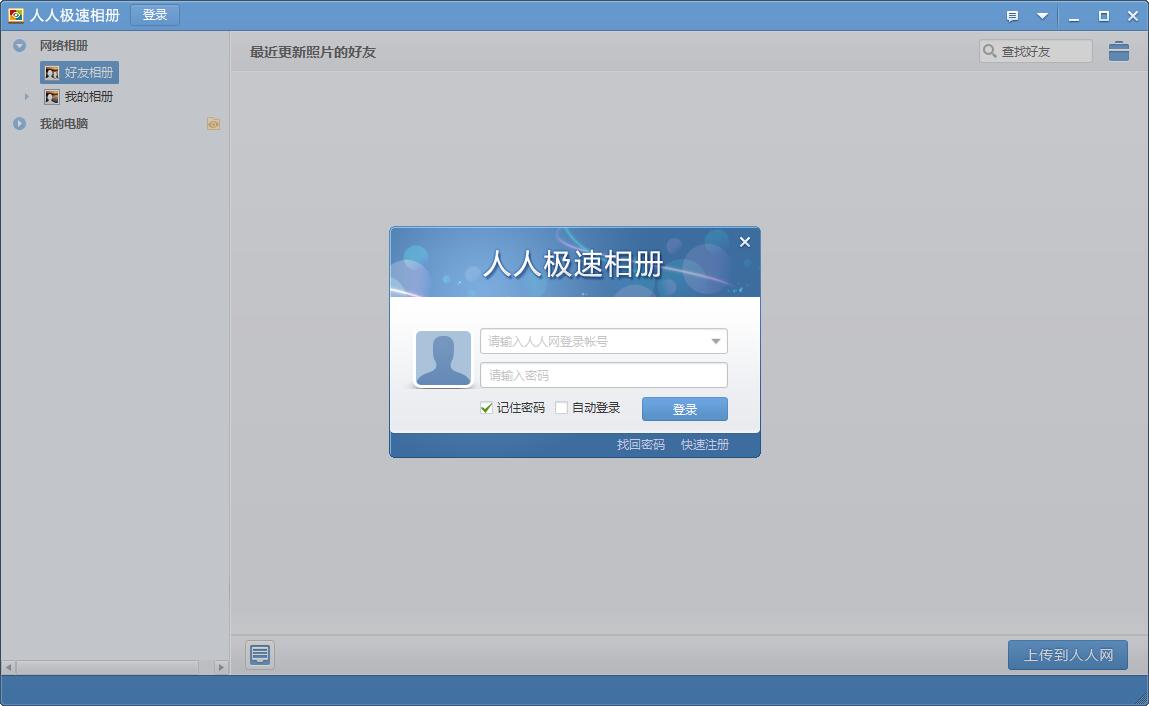
Task: Click the 查找好友 search field
Action: [1035, 51]
